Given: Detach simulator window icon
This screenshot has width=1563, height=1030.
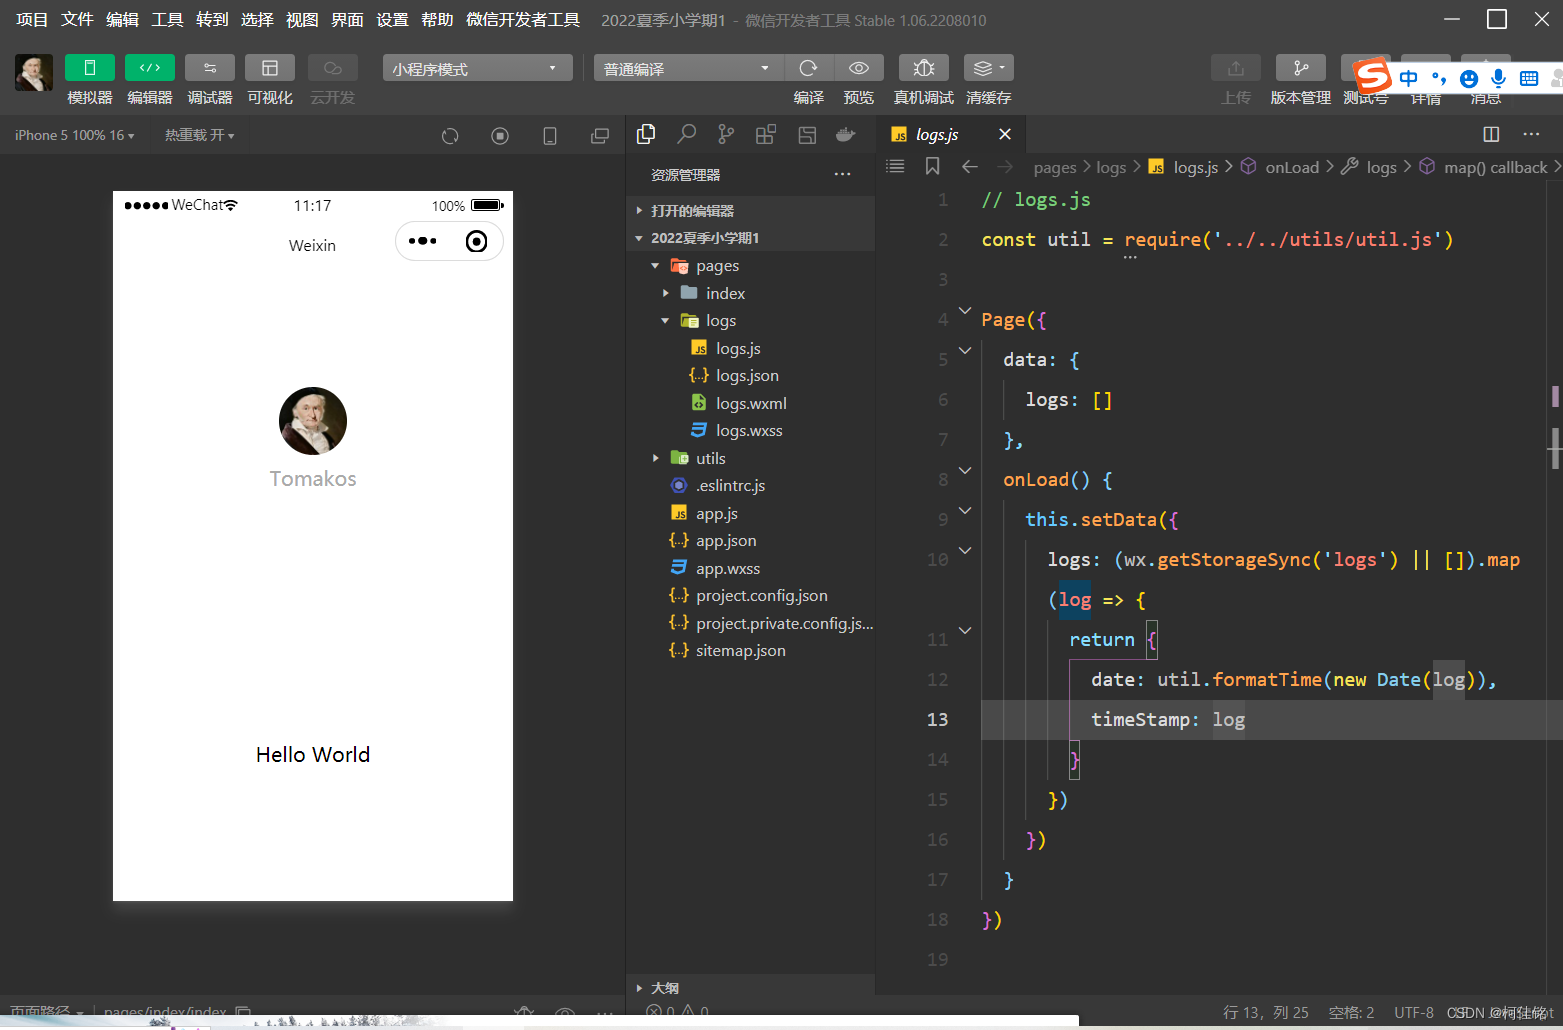Looking at the screenshot, I should [x=600, y=136].
